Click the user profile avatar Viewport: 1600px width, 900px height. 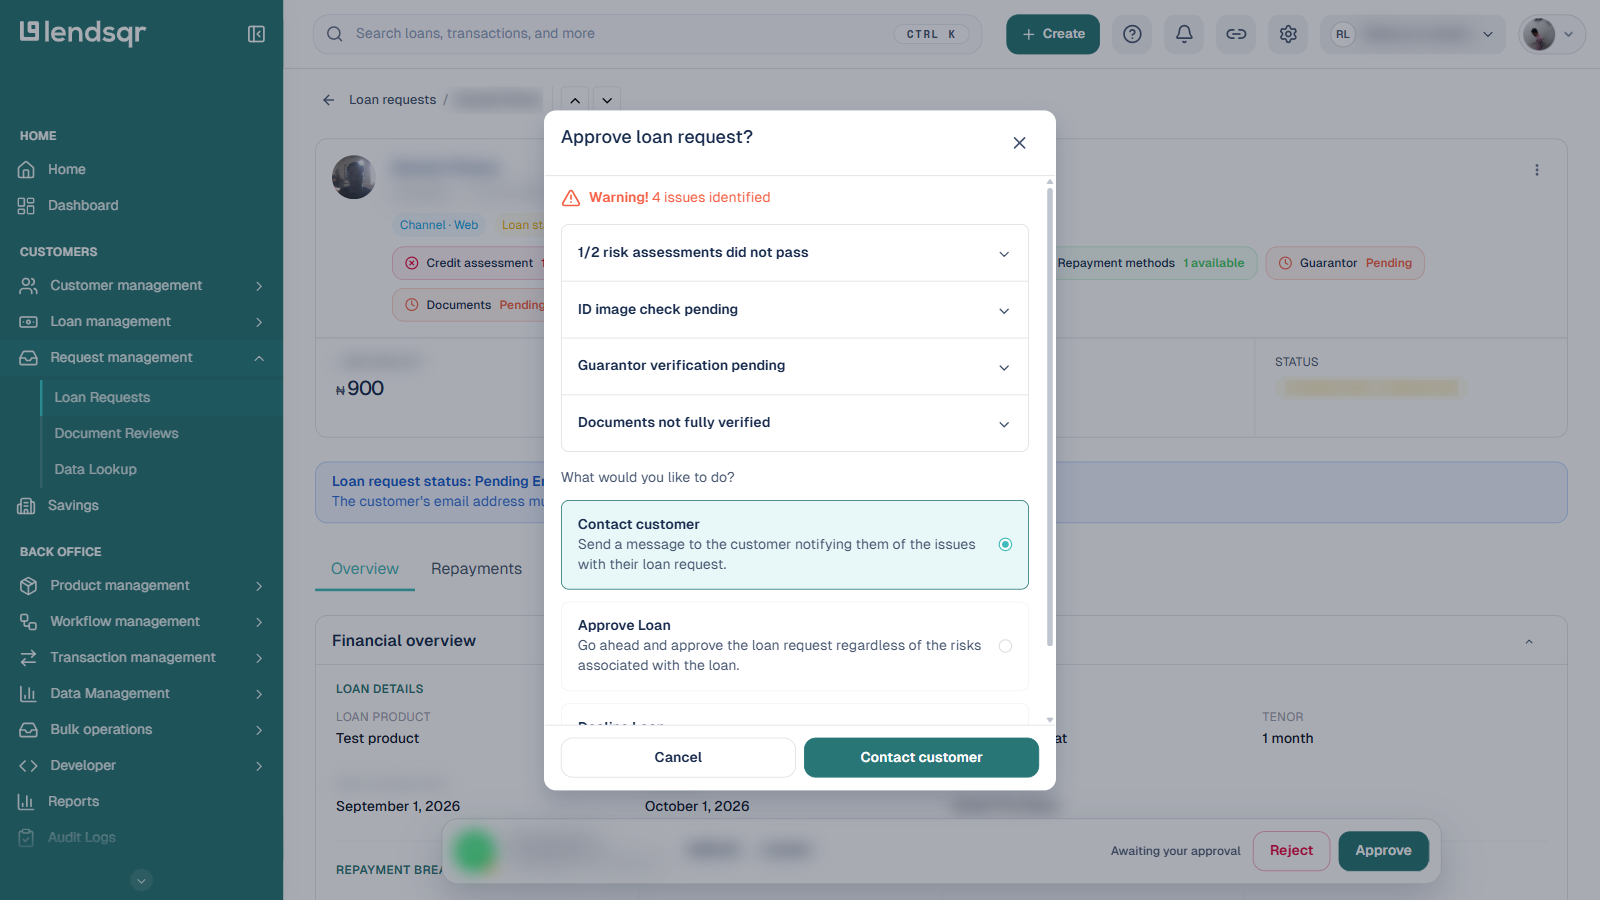1539,34
